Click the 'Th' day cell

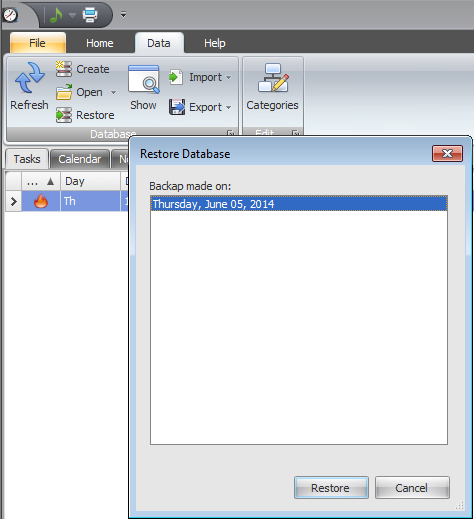coord(90,201)
